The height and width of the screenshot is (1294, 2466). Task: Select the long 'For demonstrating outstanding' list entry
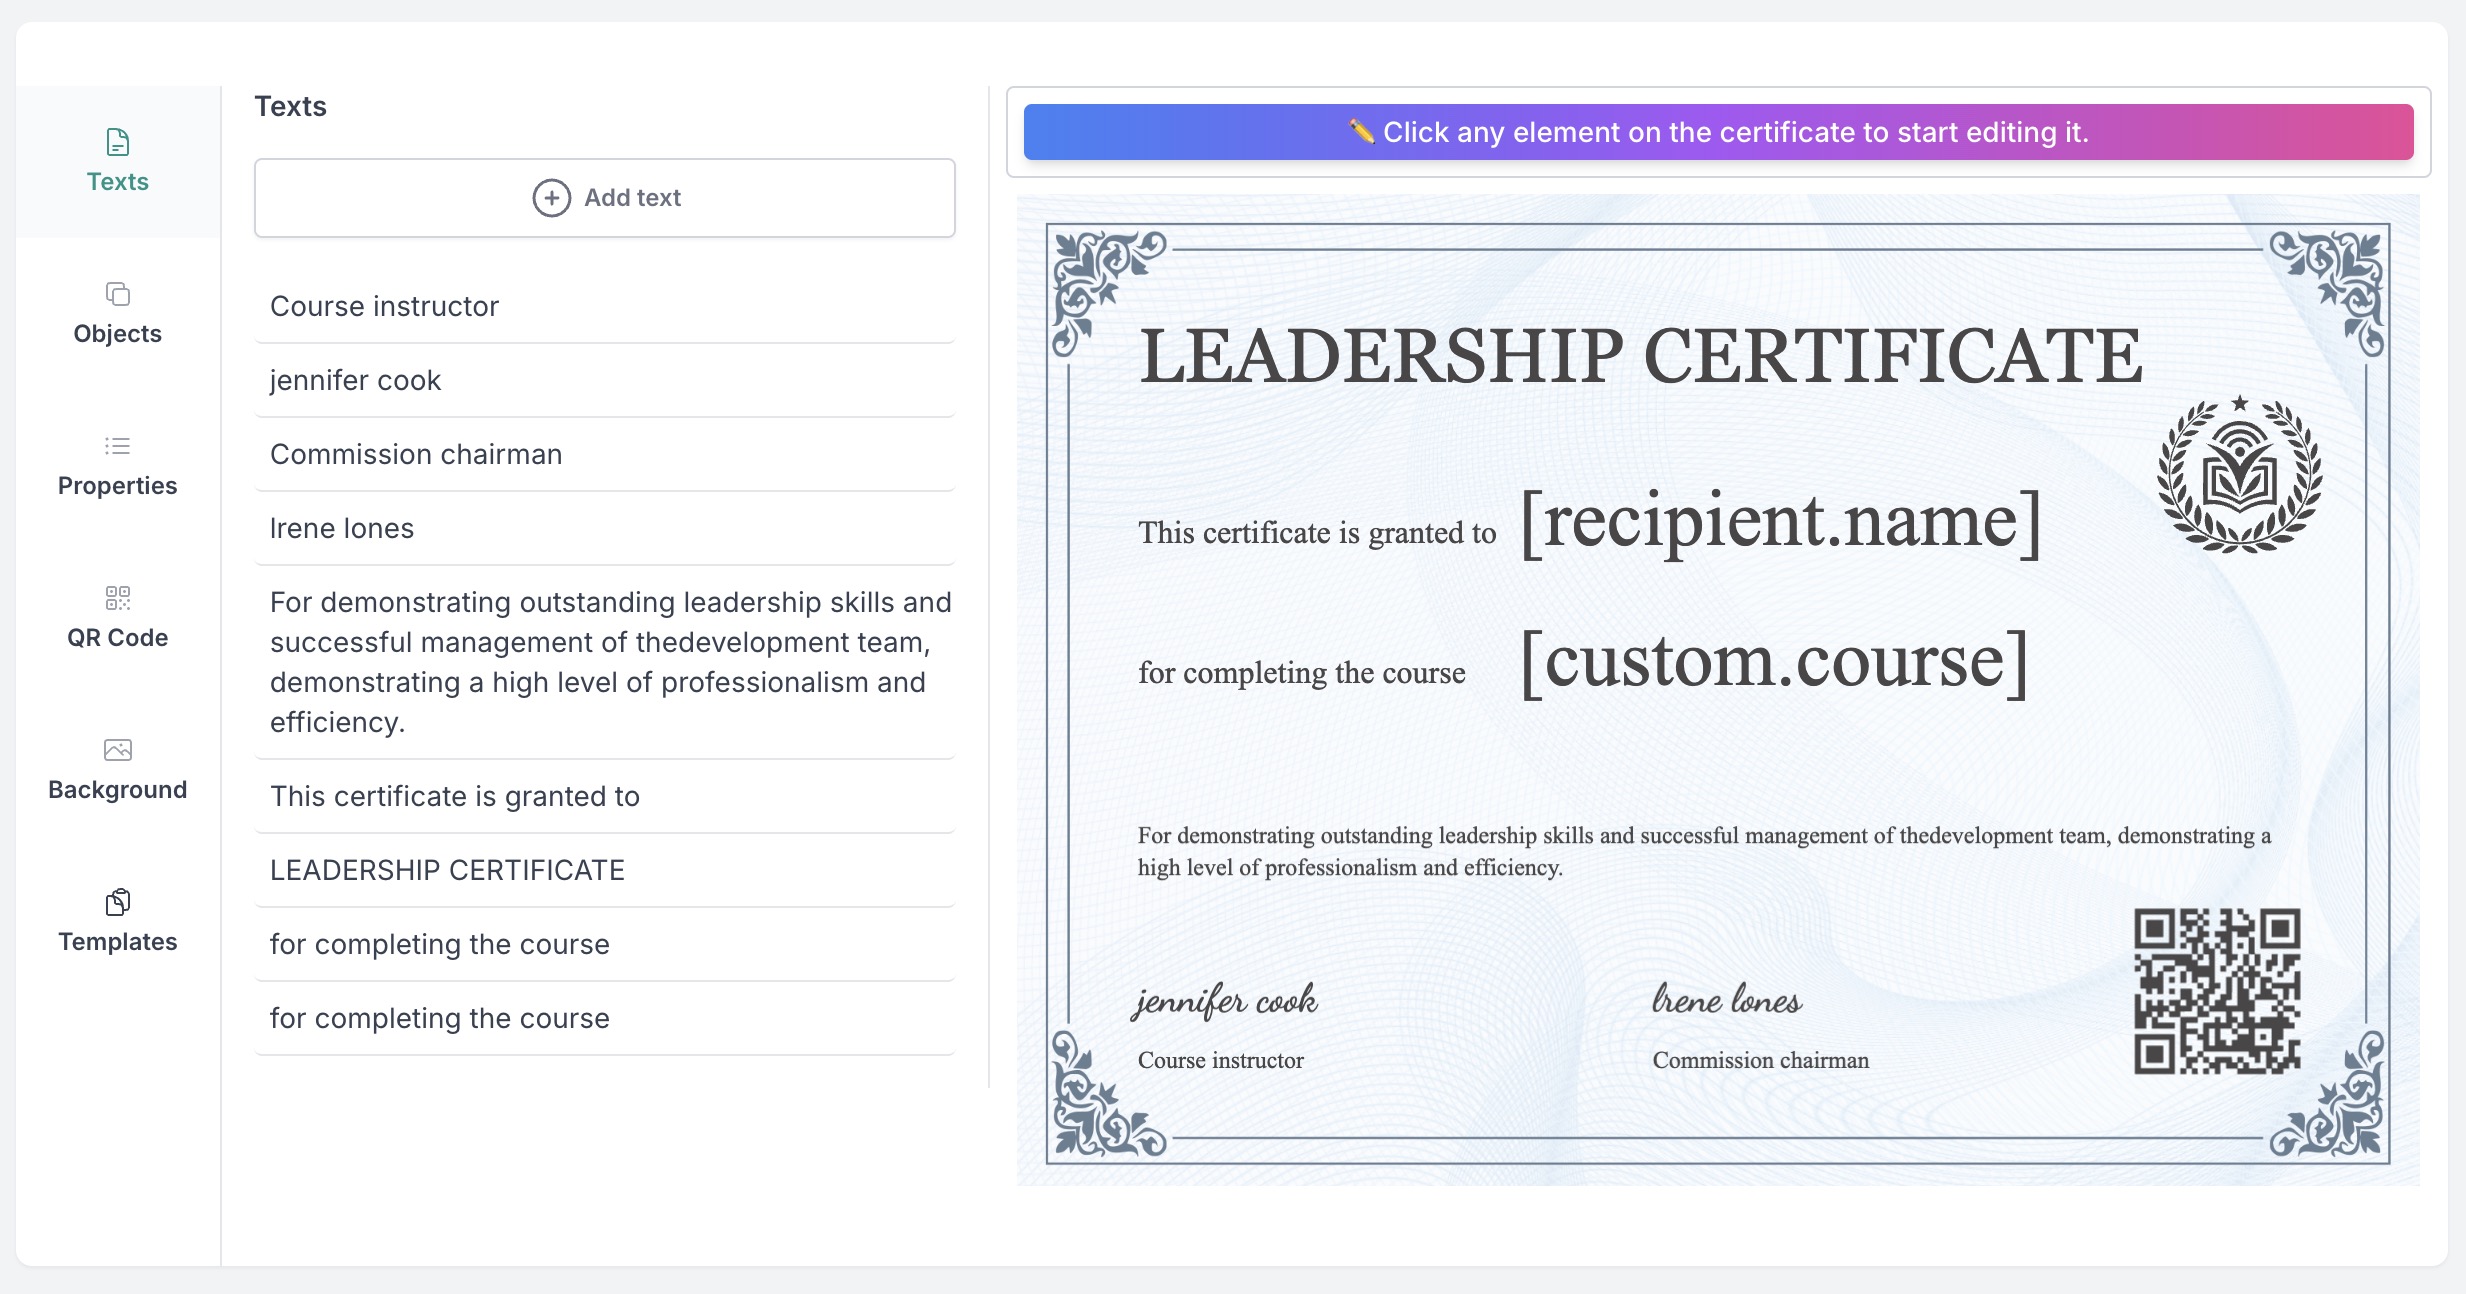coord(605,661)
